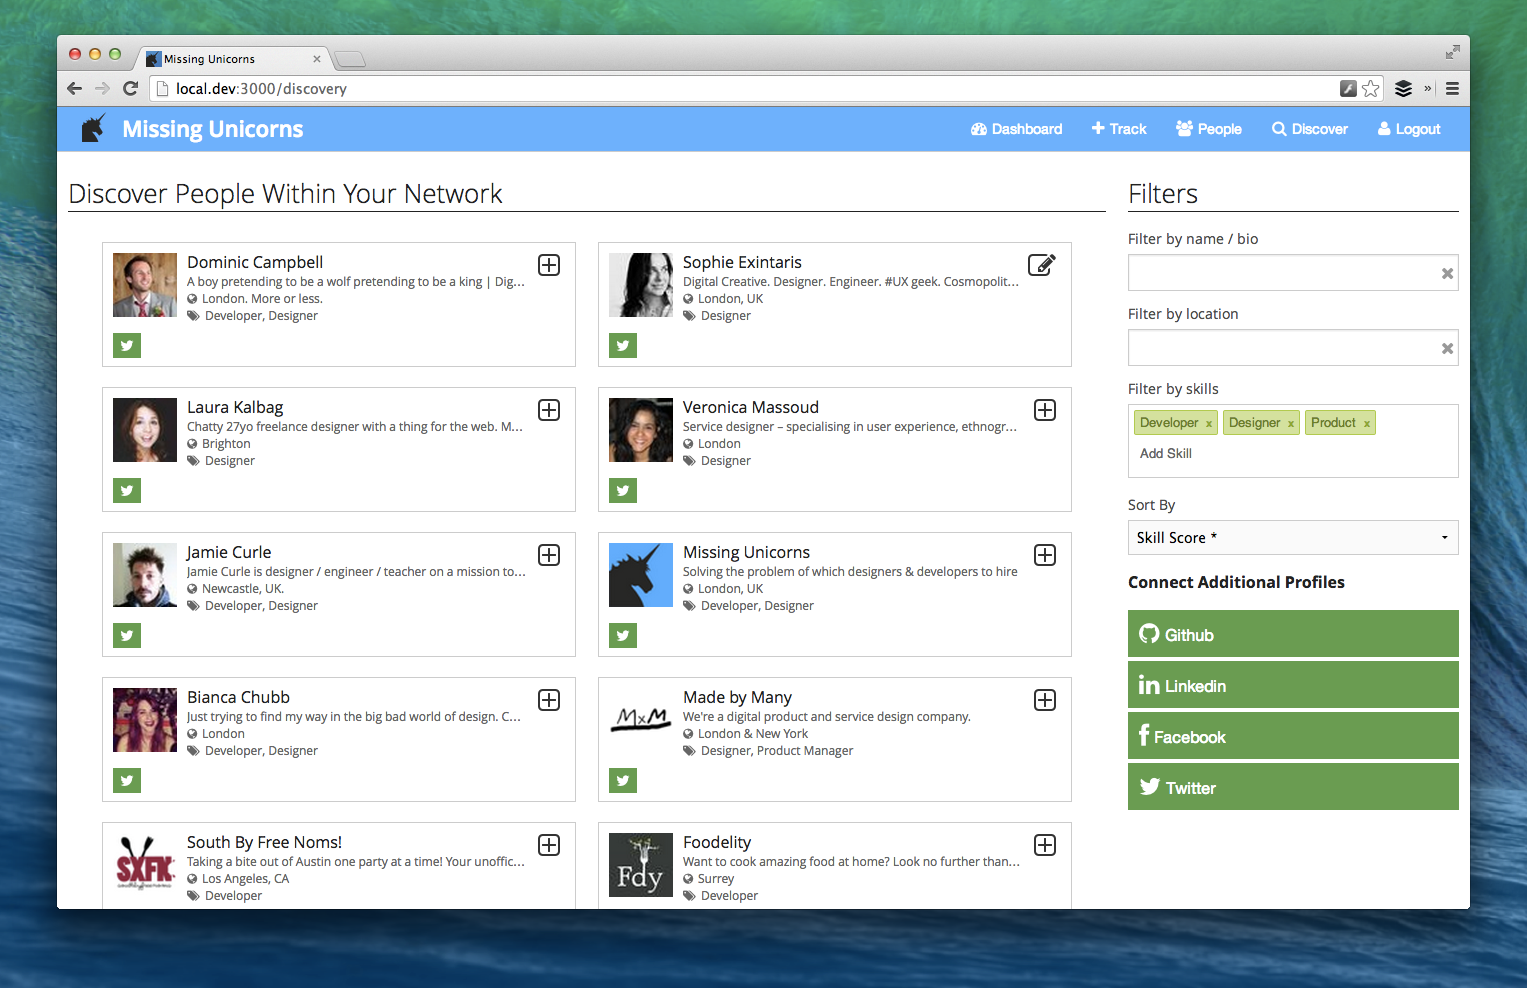The width and height of the screenshot is (1527, 988).
Task: Clear the location filter field
Action: click(1447, 348)
